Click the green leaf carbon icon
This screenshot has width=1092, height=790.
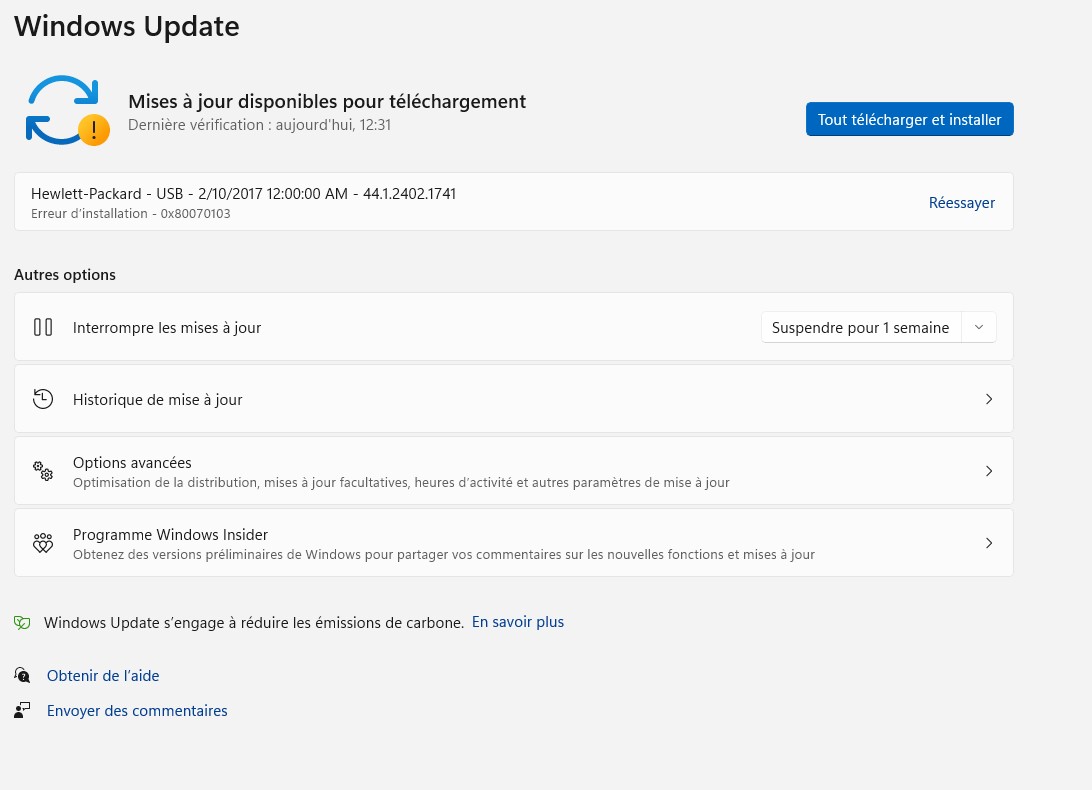tap(22, 623)
